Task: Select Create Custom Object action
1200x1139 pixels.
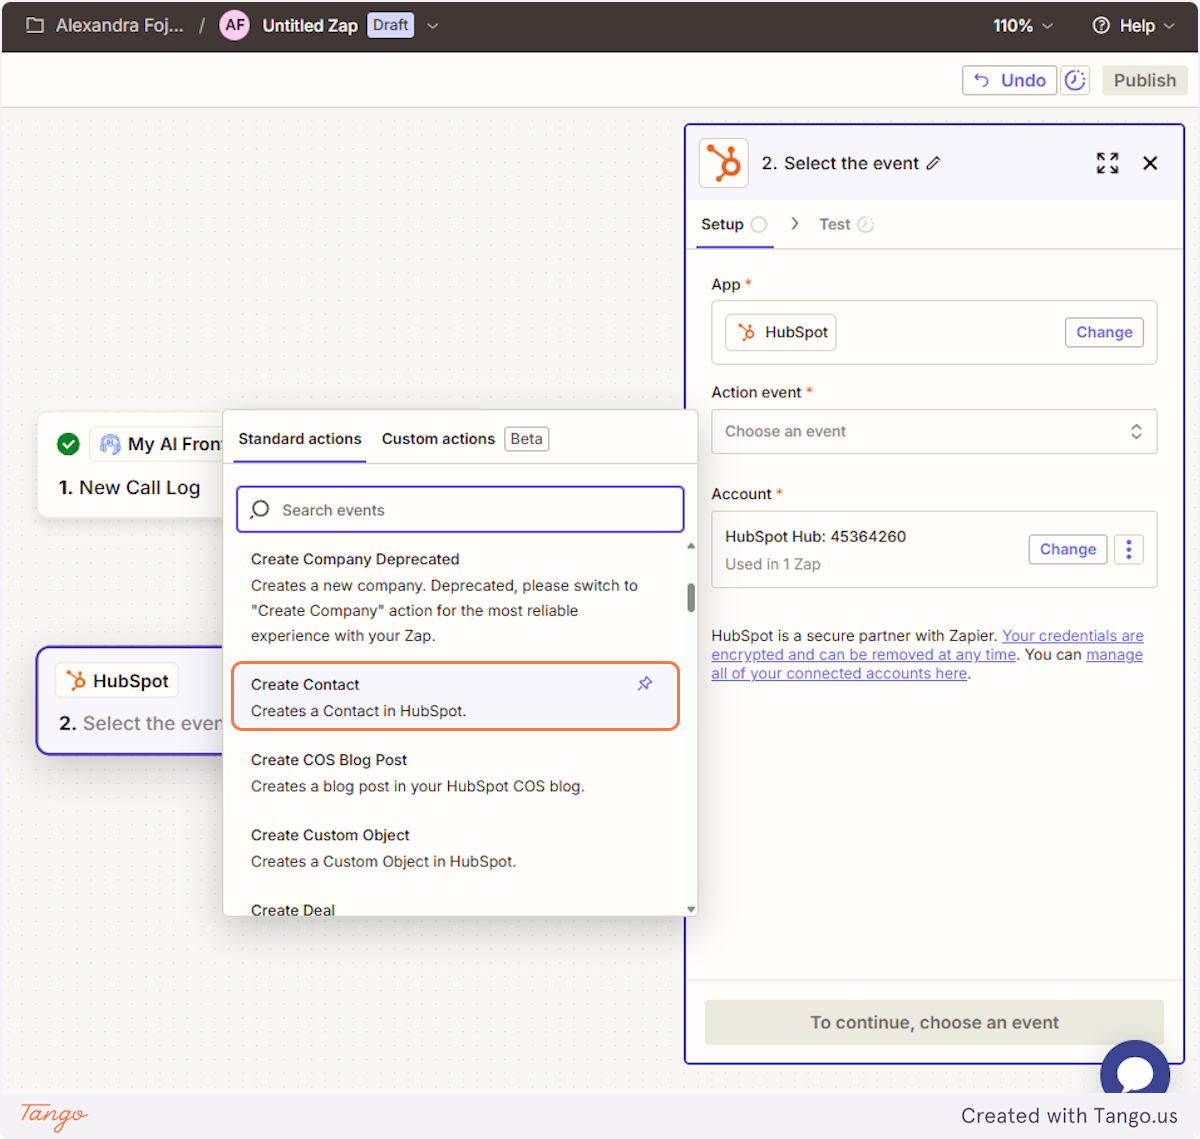Action: click(x=455, y=848)
